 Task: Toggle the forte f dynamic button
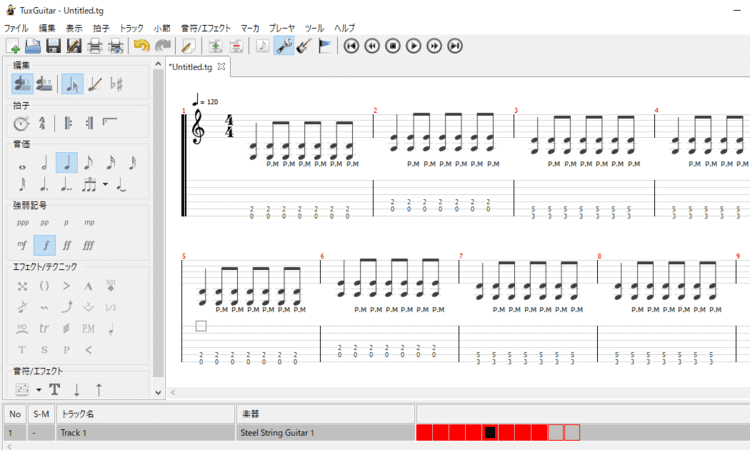tap(44, 244)
